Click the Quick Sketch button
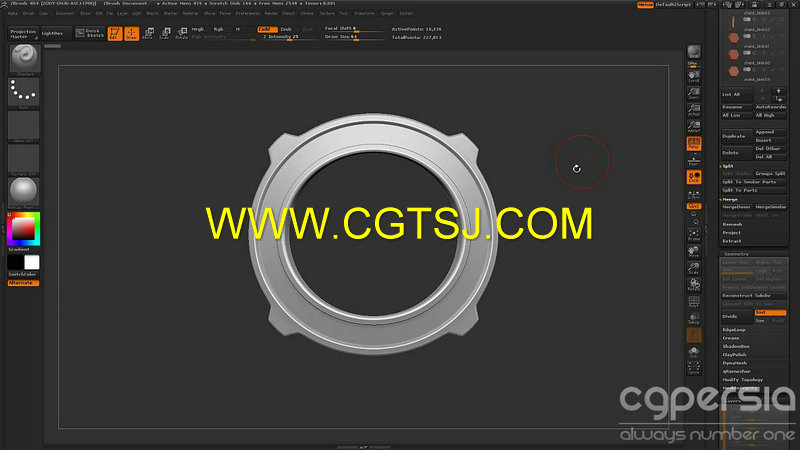 coord(90,33)
